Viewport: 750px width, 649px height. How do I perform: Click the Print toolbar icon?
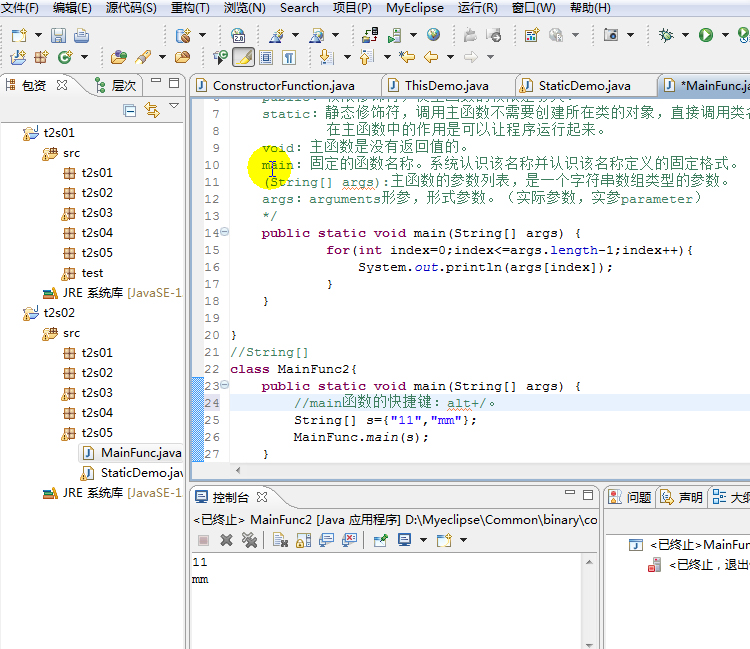81,35
